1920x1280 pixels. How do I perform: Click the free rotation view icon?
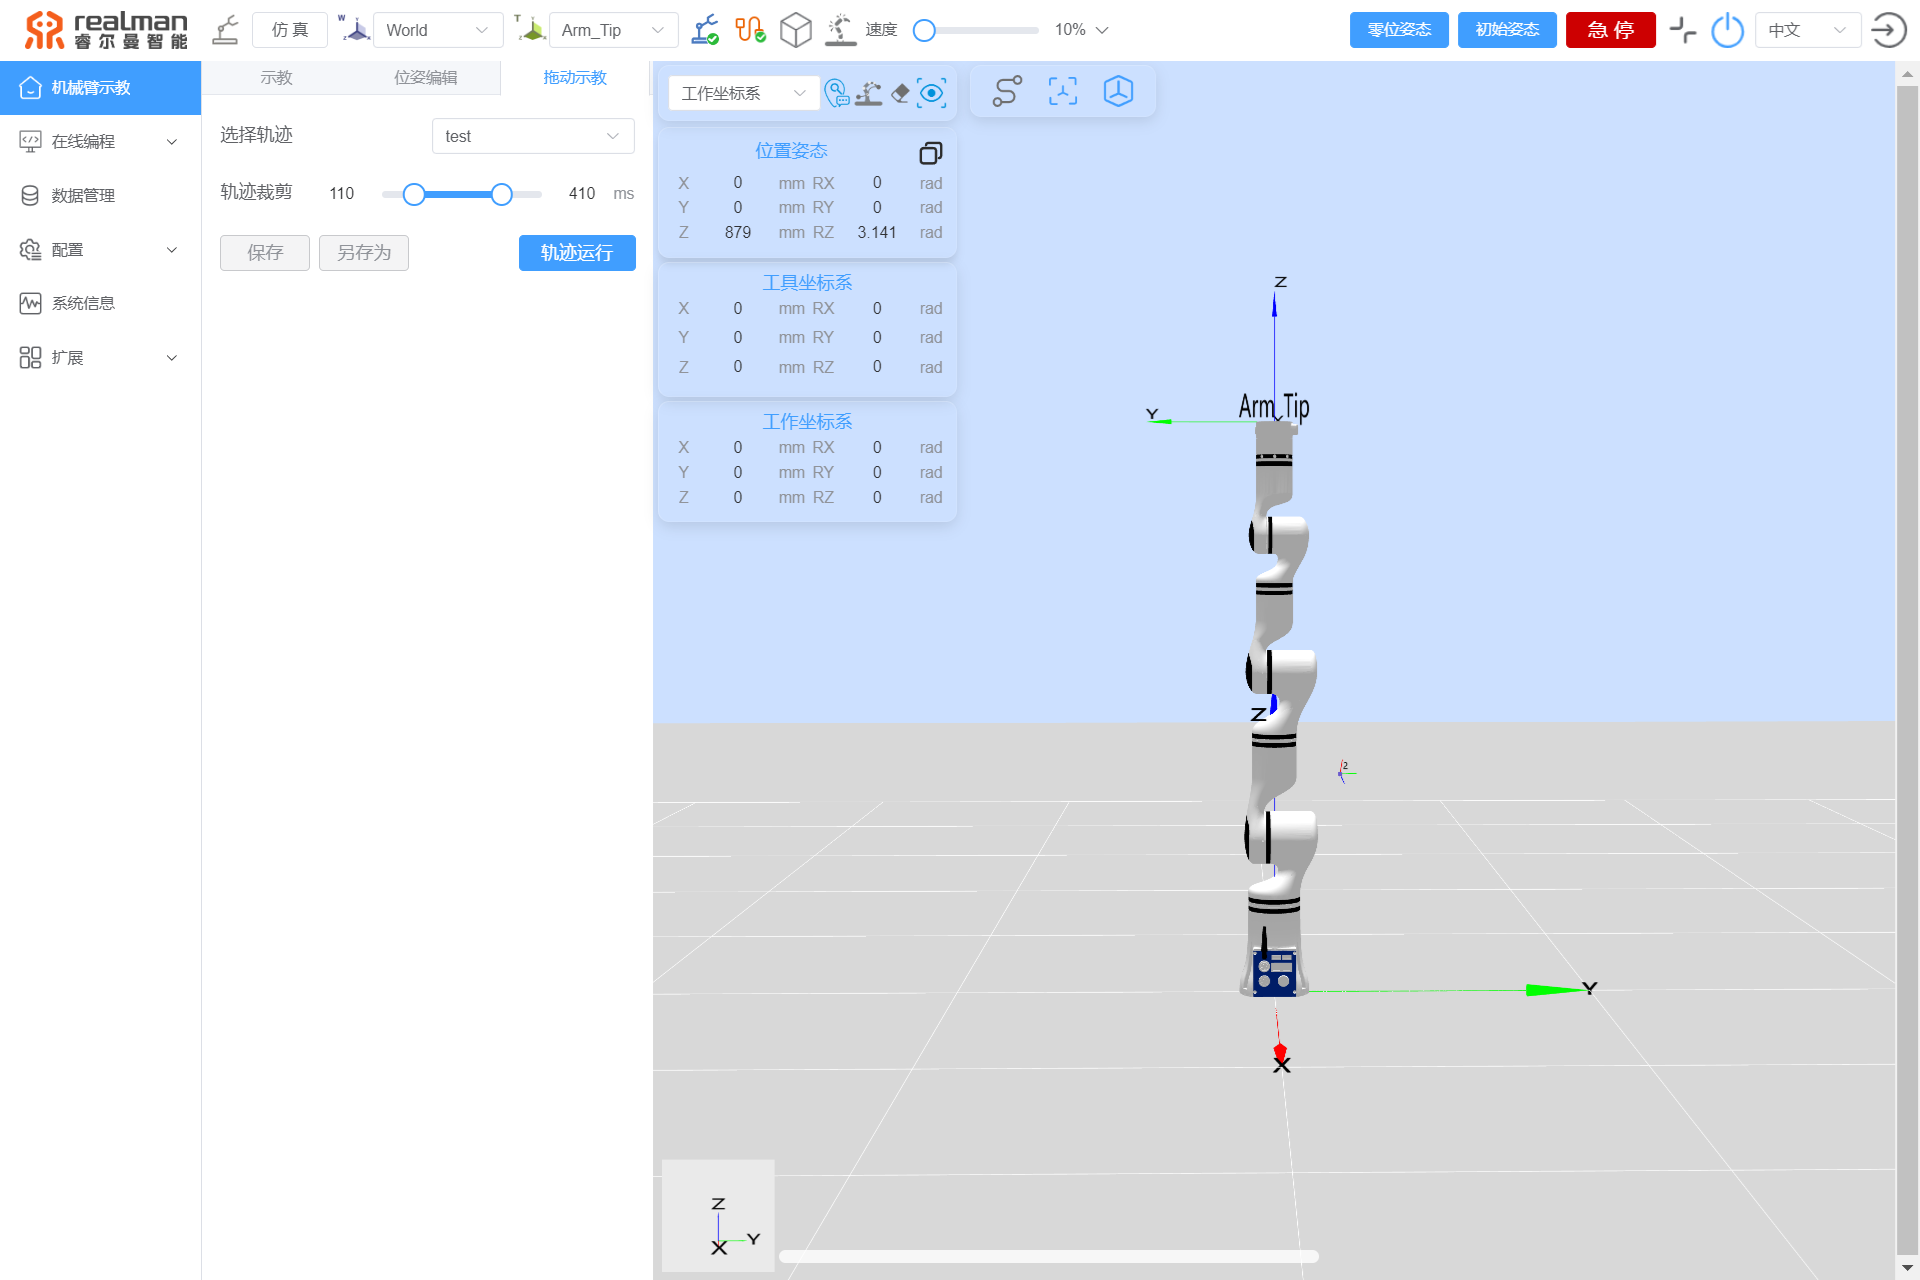[x=1119, y=93]
